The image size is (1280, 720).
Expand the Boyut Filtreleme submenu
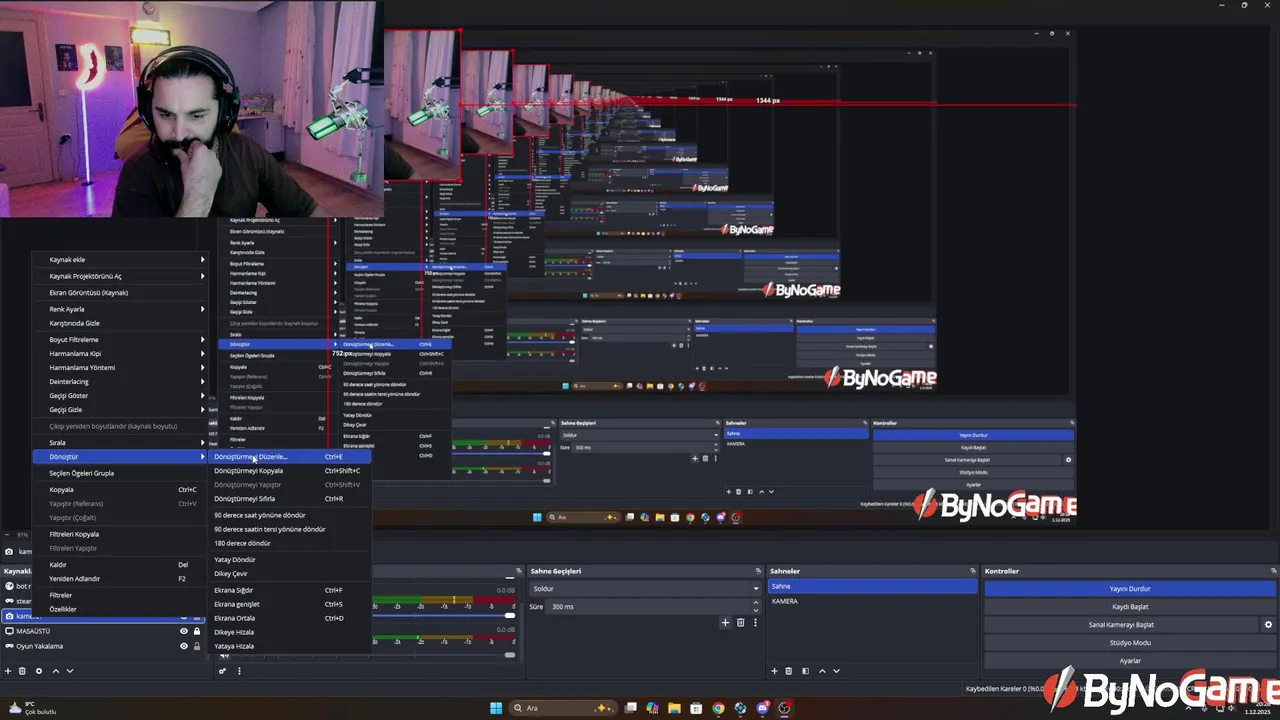[125, 340]
